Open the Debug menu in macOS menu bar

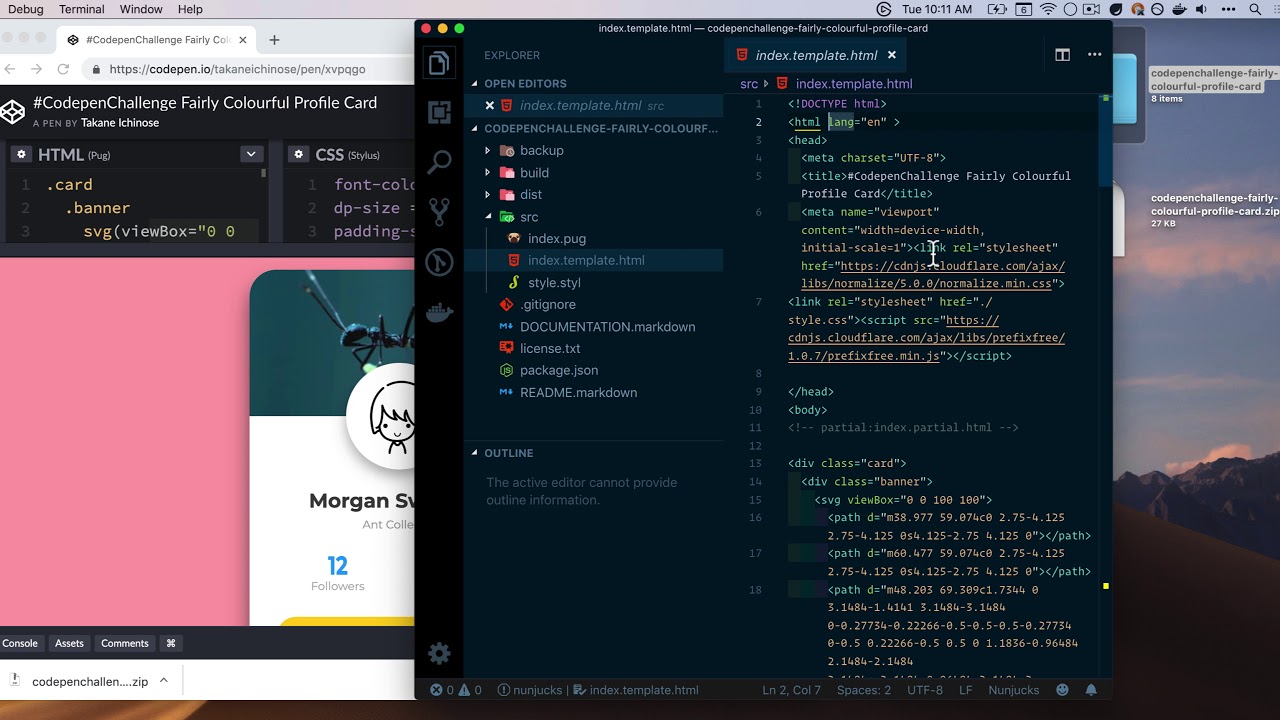coord(26,9)
